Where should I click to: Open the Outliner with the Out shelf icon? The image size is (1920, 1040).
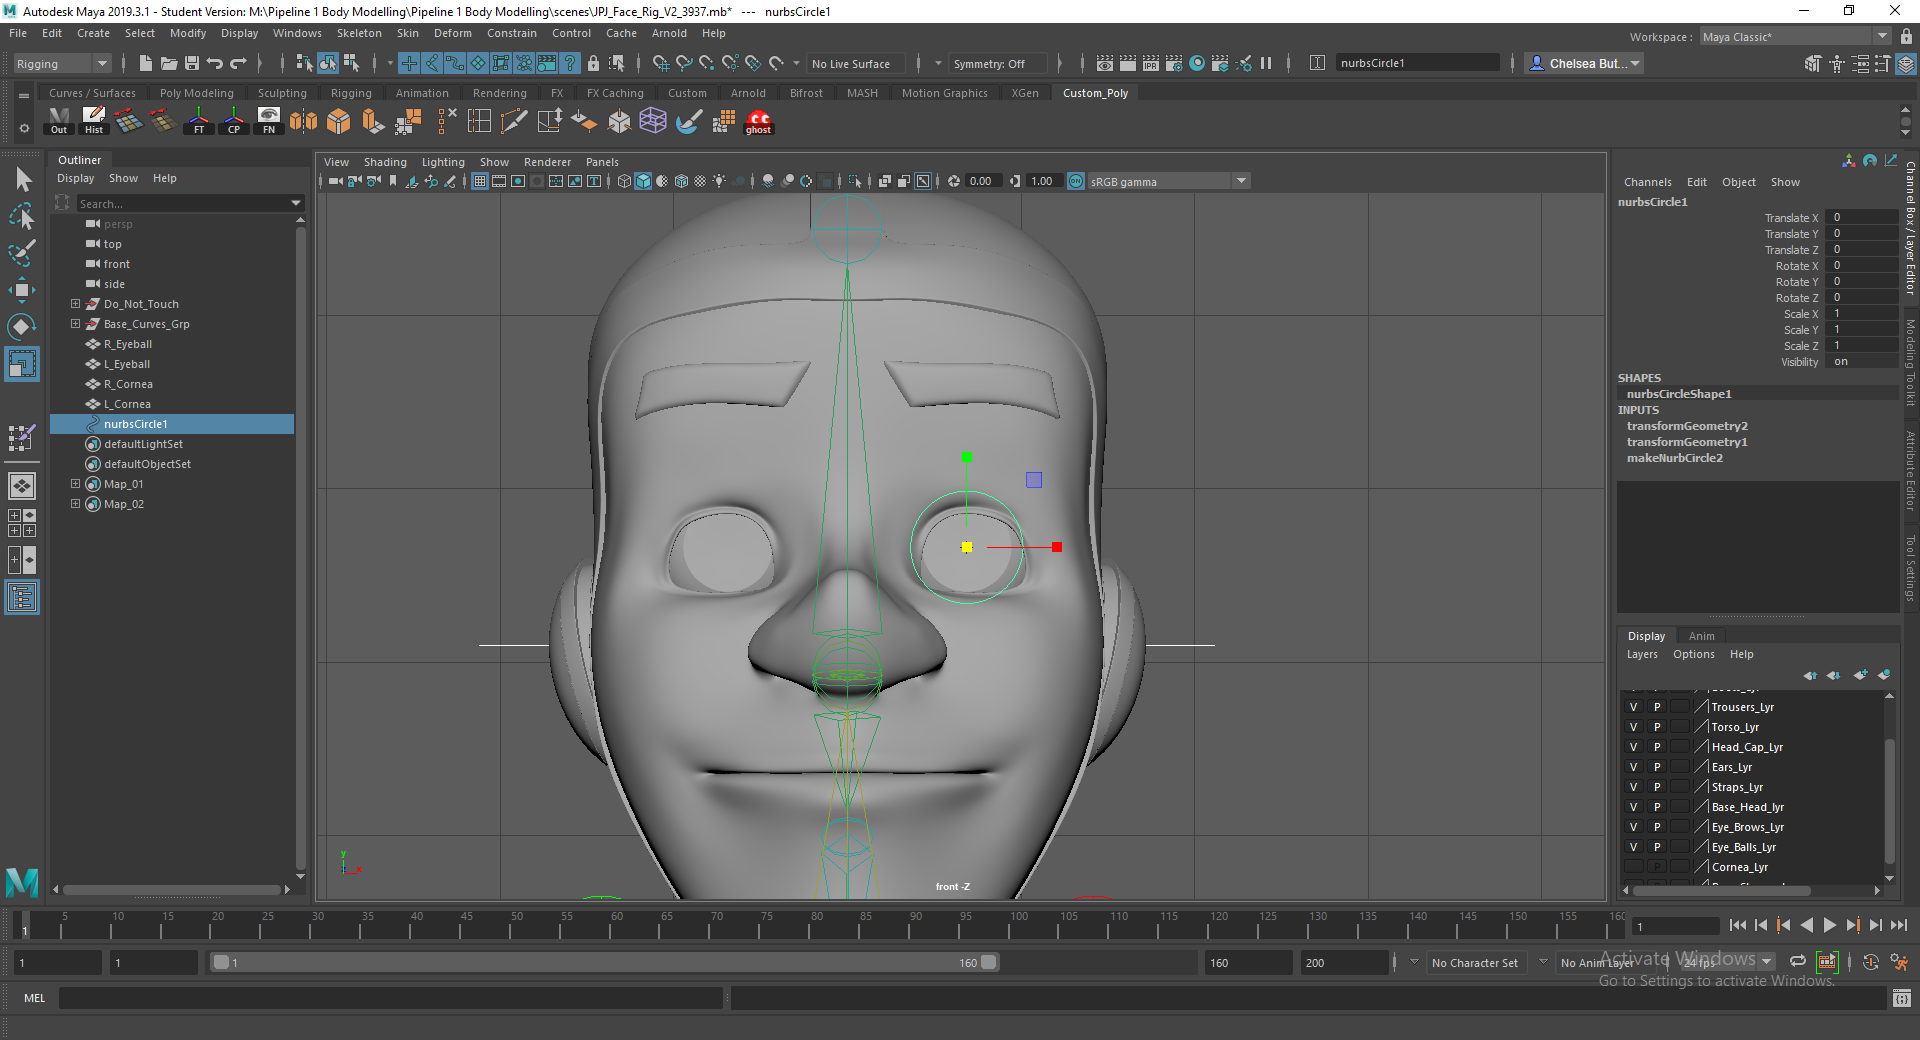[58, 121]
